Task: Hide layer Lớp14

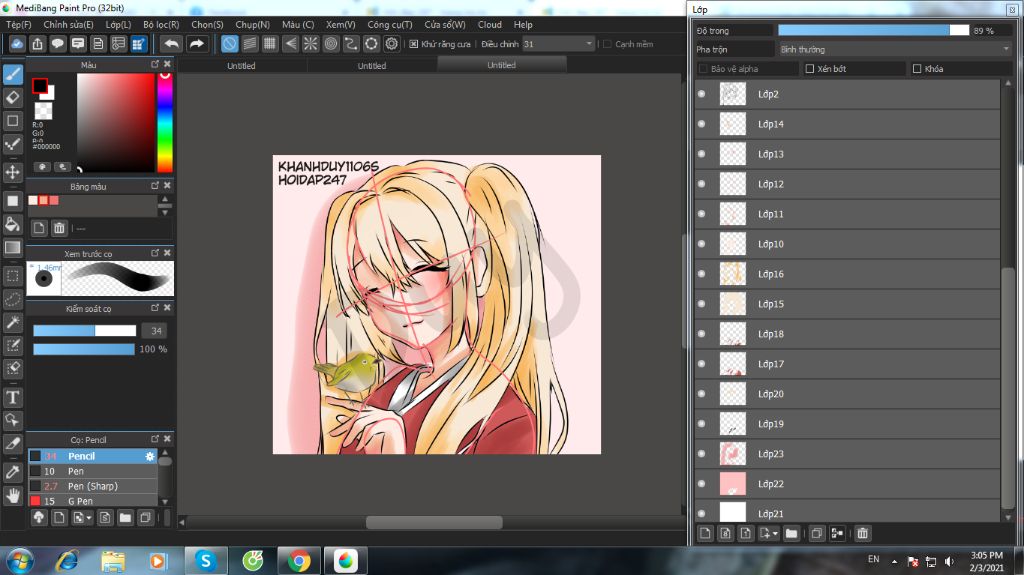Action: pos(702,124)
